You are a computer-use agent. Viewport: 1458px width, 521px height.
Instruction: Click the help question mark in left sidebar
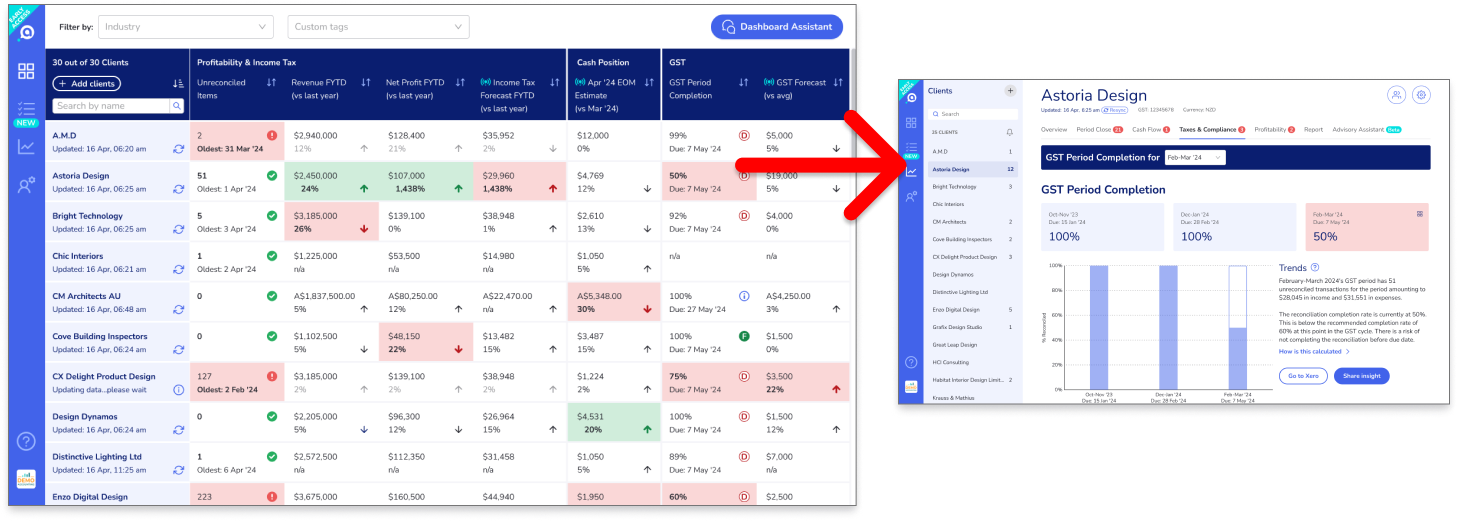pyautogui.click(x=26, y=441)
